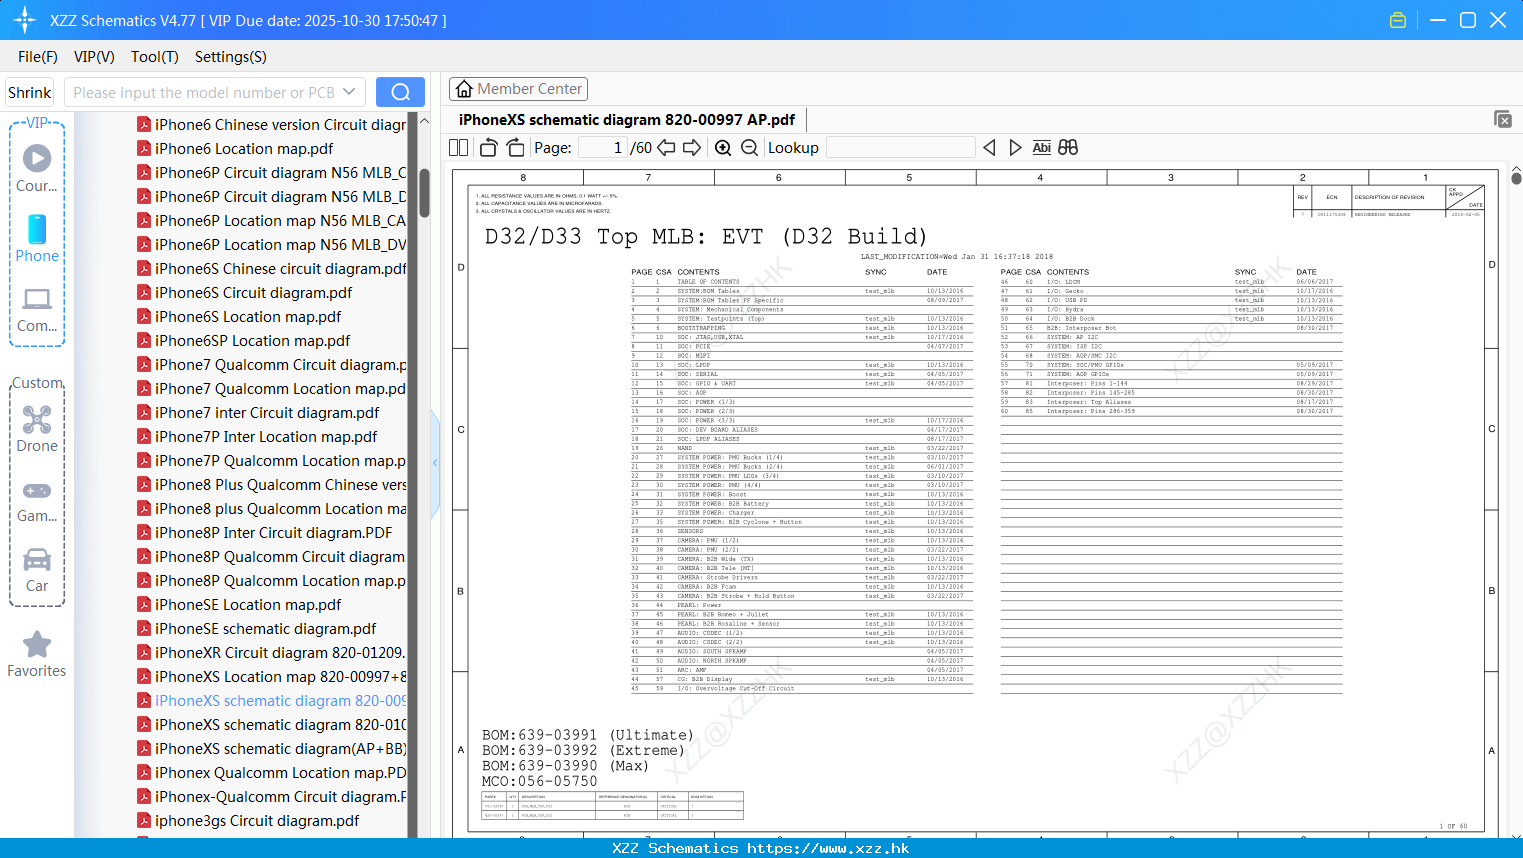Rotate page counterclockwise
The width and height of the screenshot is (1523, 858).
(488, 148)
